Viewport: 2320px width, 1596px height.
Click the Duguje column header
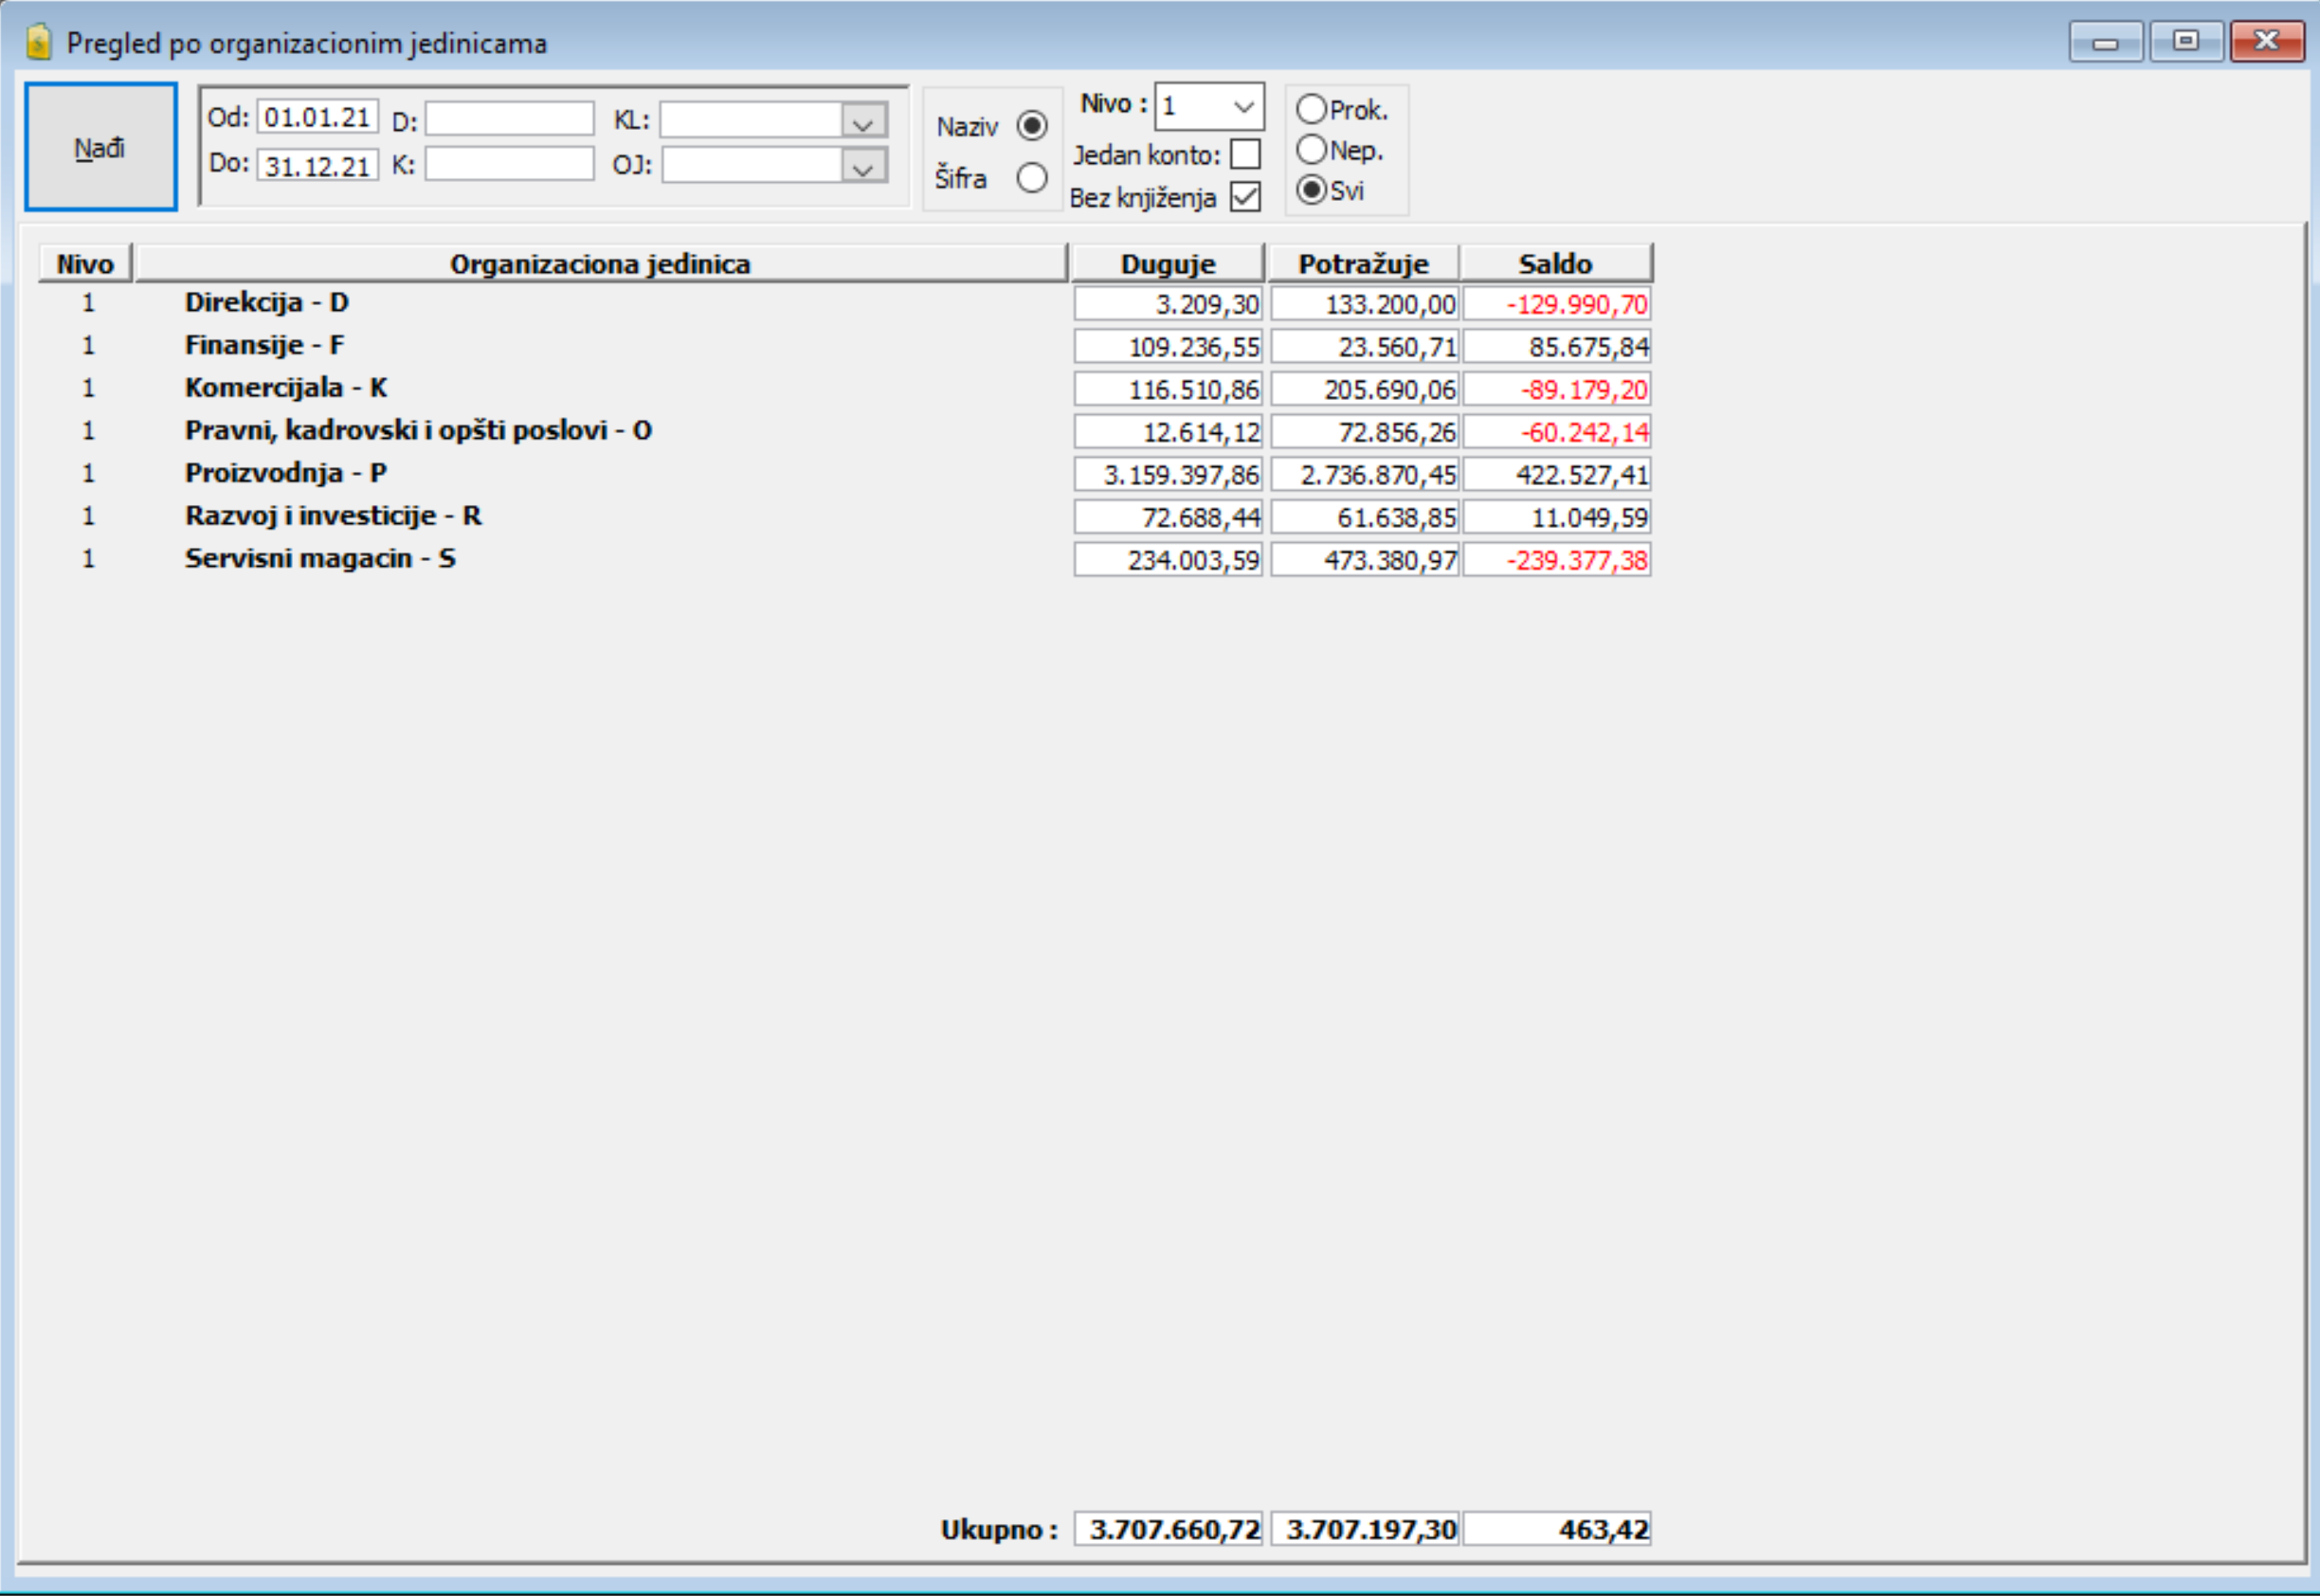[1167, 264]
